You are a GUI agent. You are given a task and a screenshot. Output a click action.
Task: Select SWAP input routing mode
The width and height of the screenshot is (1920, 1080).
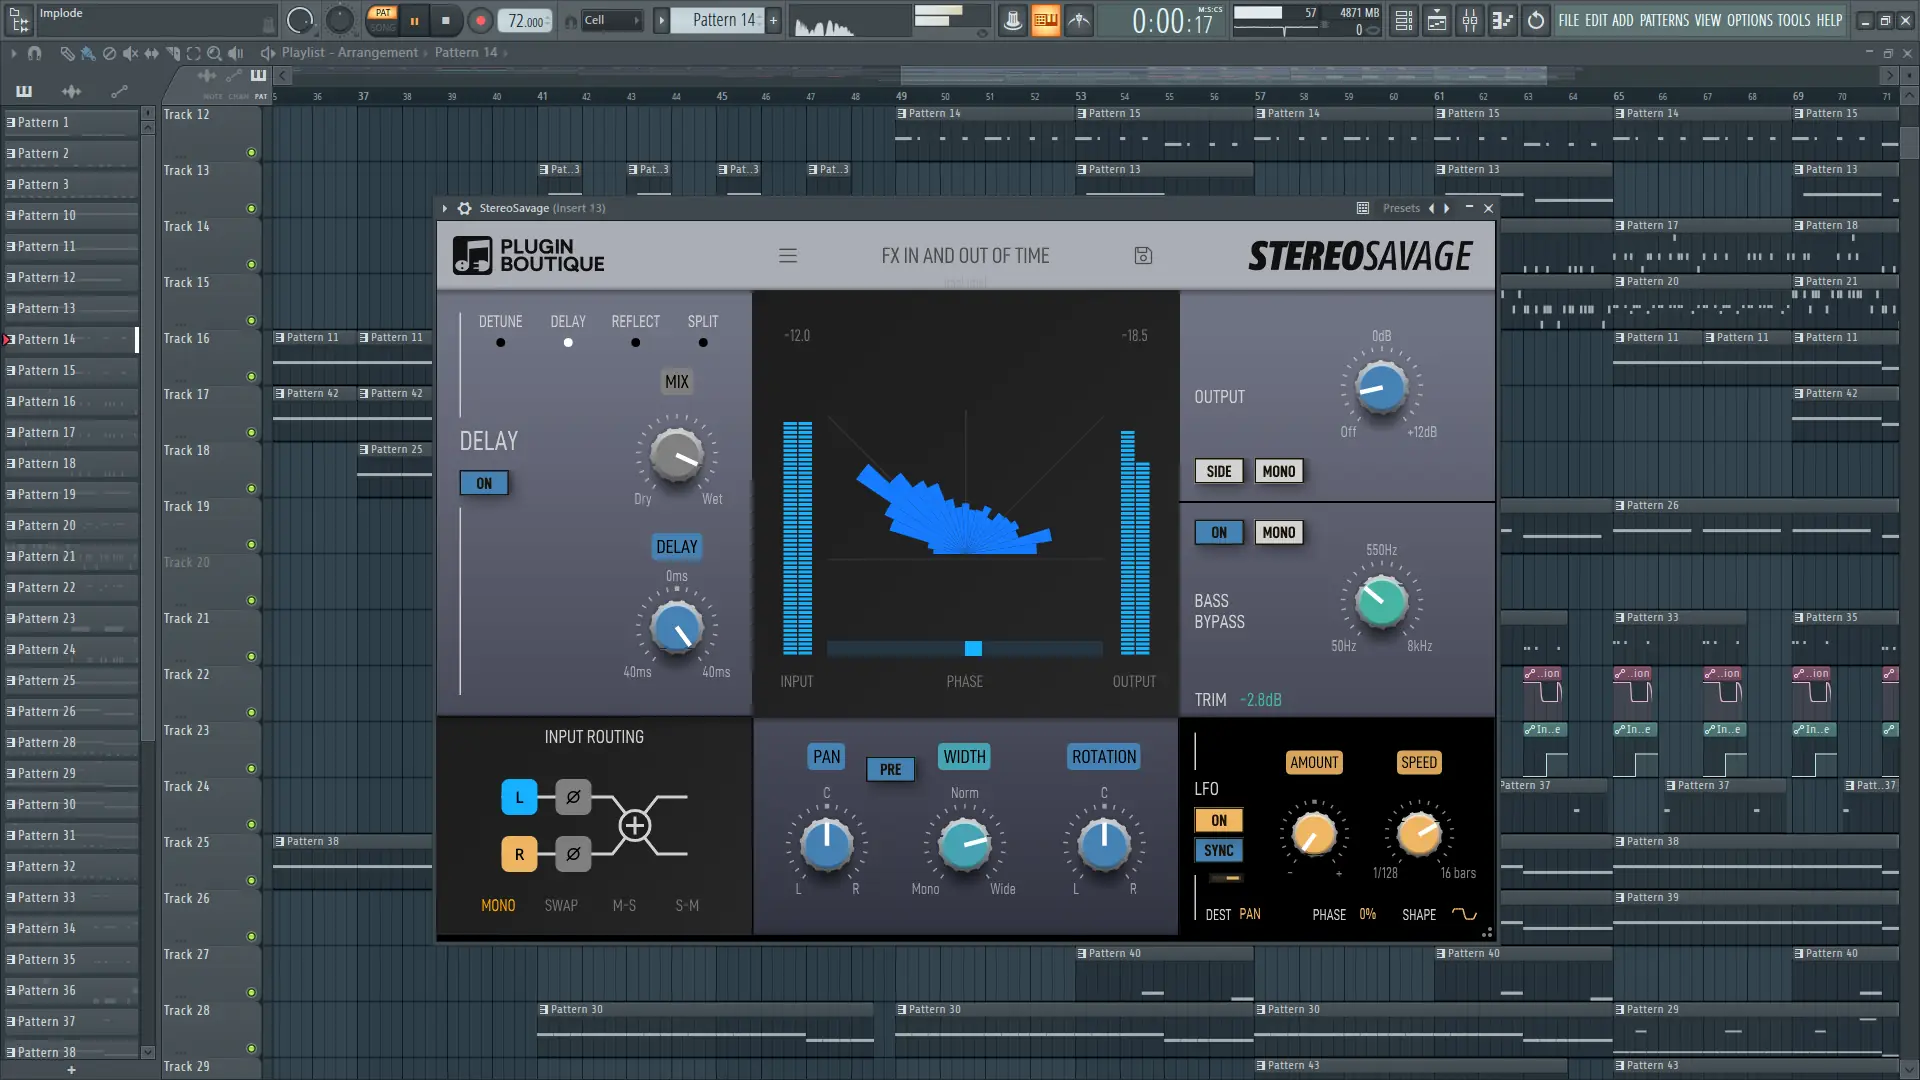click(x=561, y=905)
